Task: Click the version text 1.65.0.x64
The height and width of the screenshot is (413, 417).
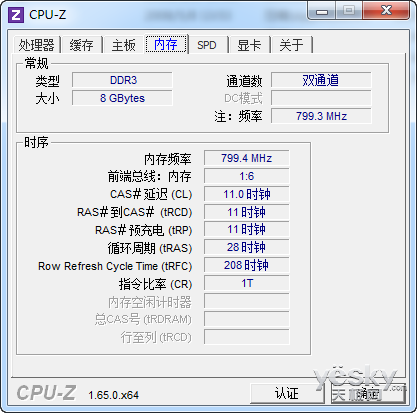Action: (x=114, y=395)
